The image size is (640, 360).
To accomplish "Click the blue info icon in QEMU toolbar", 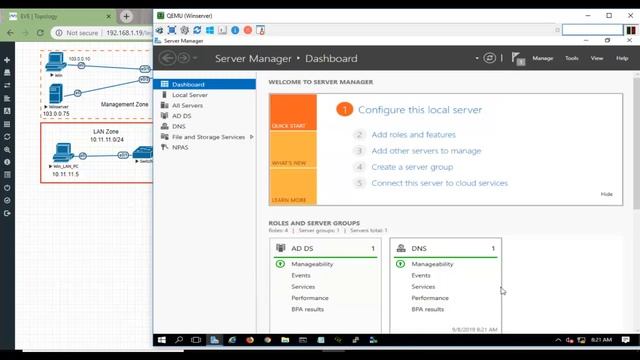I will pos(235,30).
